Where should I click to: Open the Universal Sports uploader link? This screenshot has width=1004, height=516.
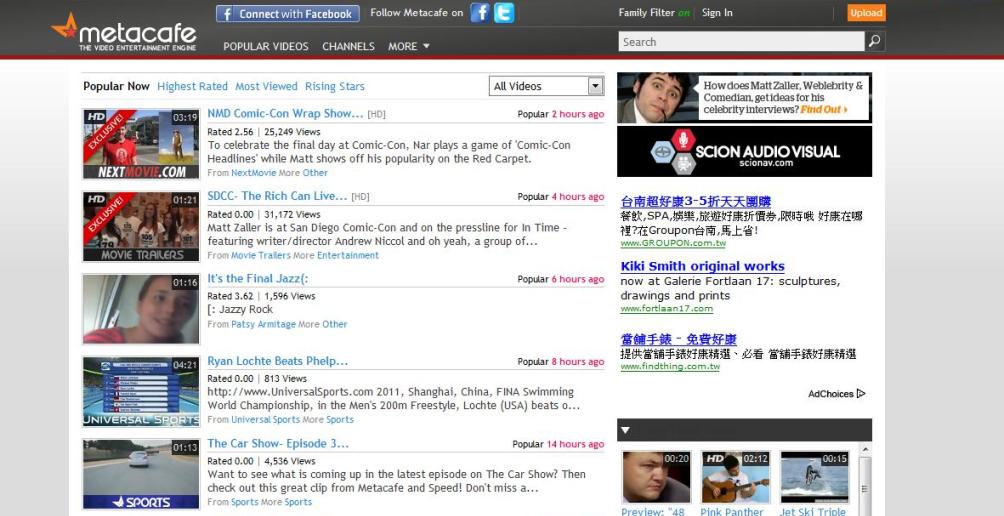point(265,420)
